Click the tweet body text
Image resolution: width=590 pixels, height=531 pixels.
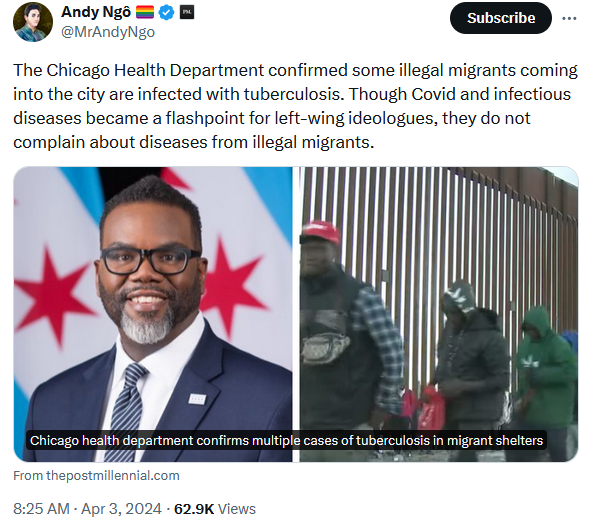pos(295,106)
